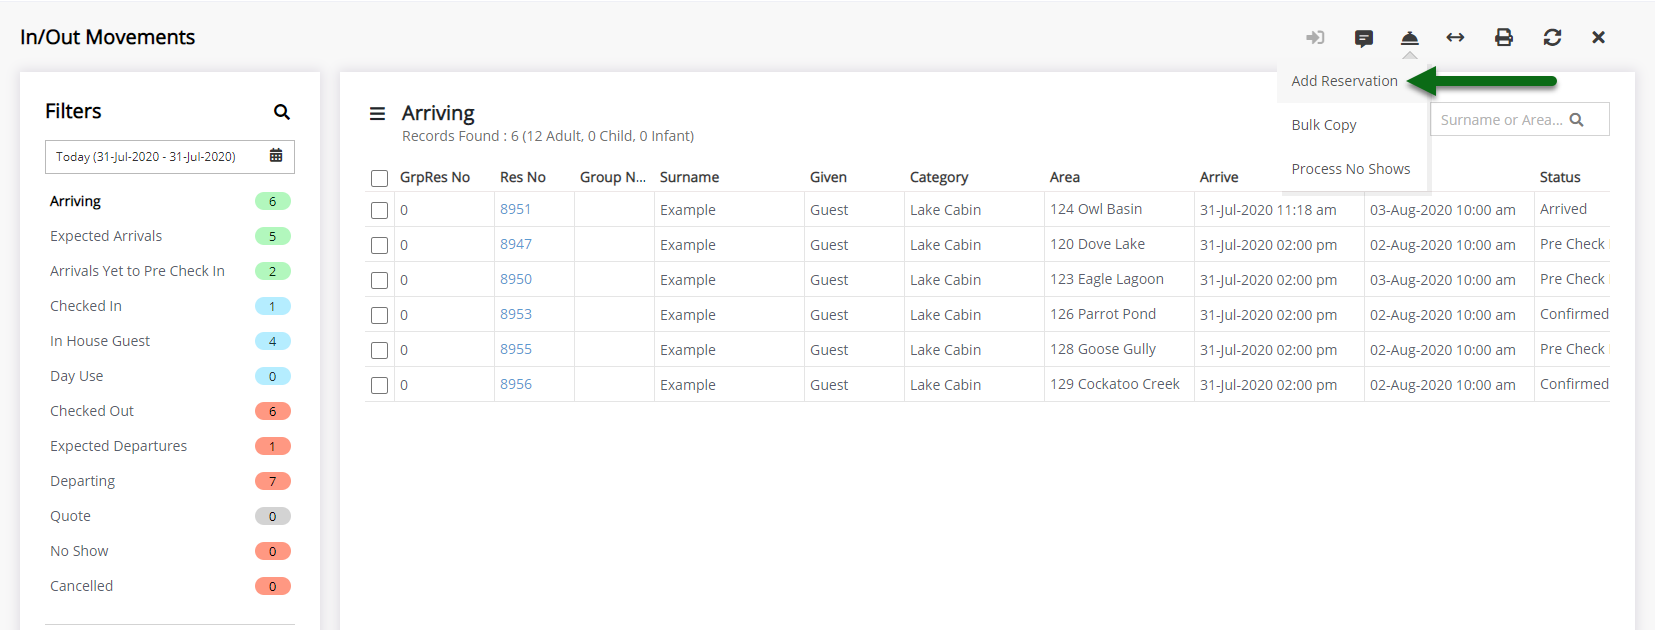Viewport: 1655px width, 630px height.
Task: Open reservation number 8951 link
Action: coord(516,209)
